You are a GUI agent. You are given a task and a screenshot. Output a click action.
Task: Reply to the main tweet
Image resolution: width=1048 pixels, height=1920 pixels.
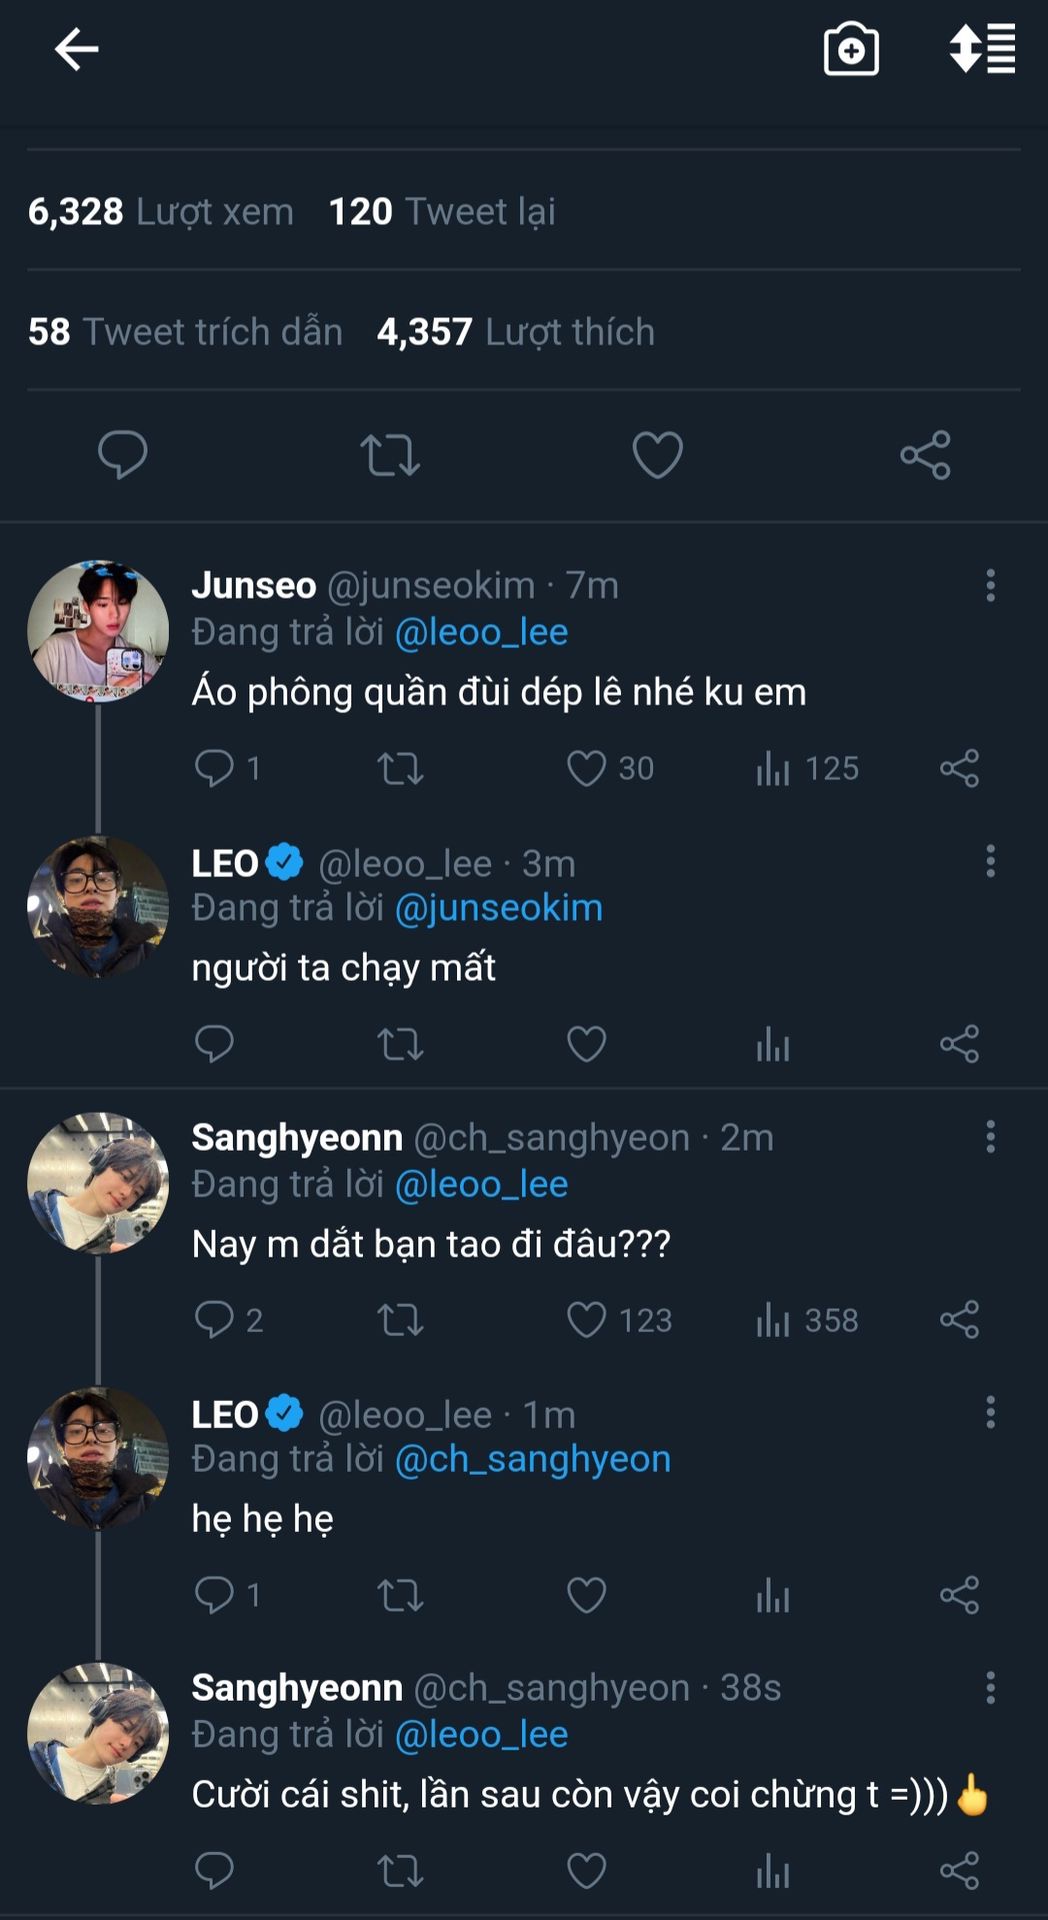point(123,455)
